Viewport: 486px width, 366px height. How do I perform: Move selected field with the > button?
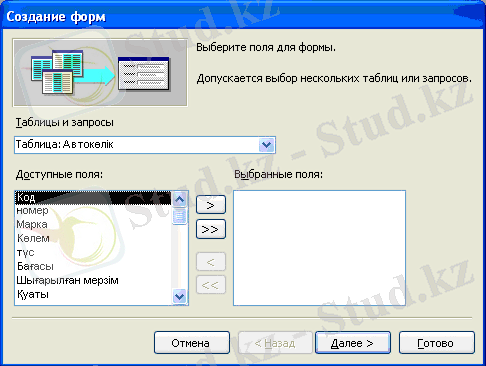(x=211, y=205)
